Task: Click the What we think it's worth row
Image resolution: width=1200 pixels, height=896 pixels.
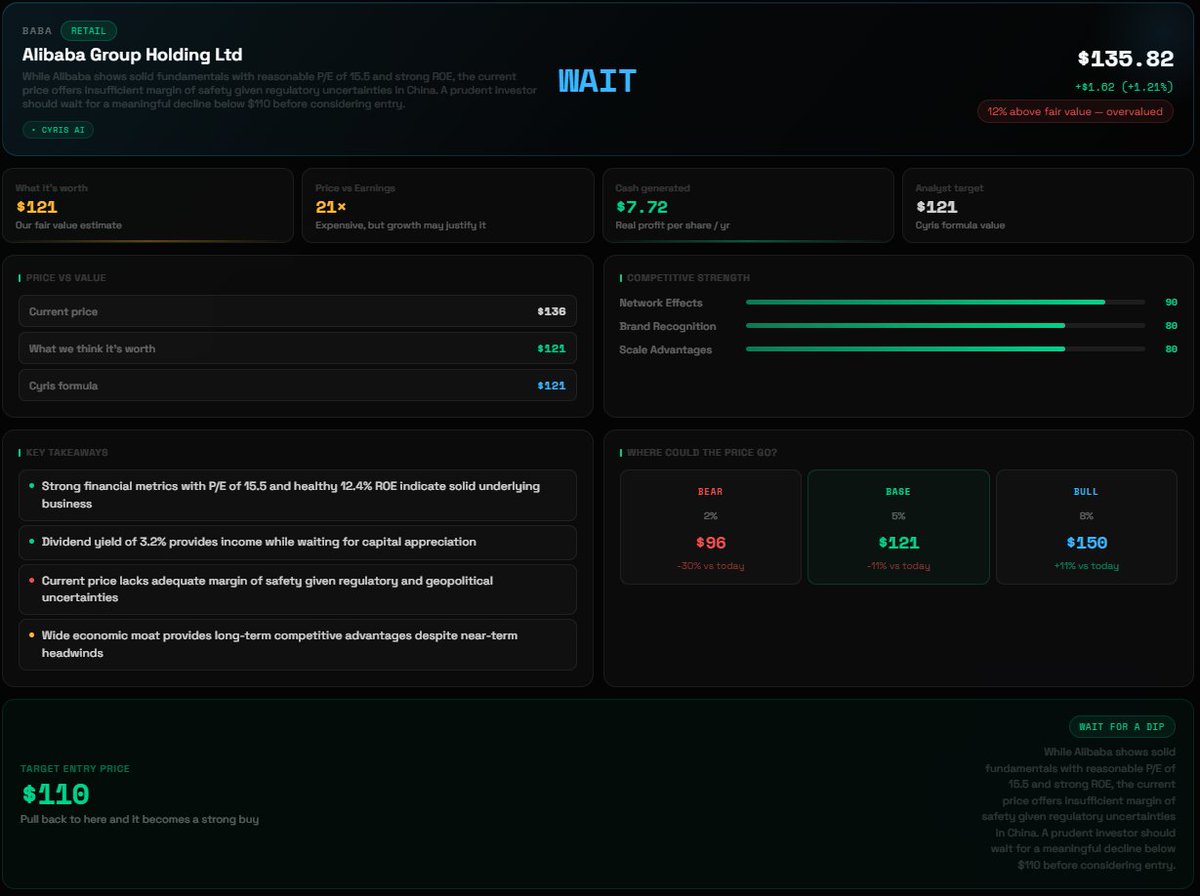Action: click(x=298, y=348)
